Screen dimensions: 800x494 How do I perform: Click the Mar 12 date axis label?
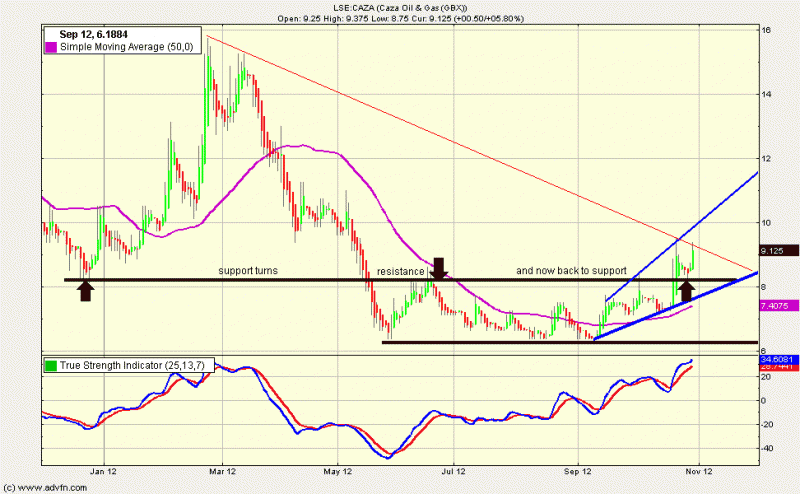click(x=222, y=469)
